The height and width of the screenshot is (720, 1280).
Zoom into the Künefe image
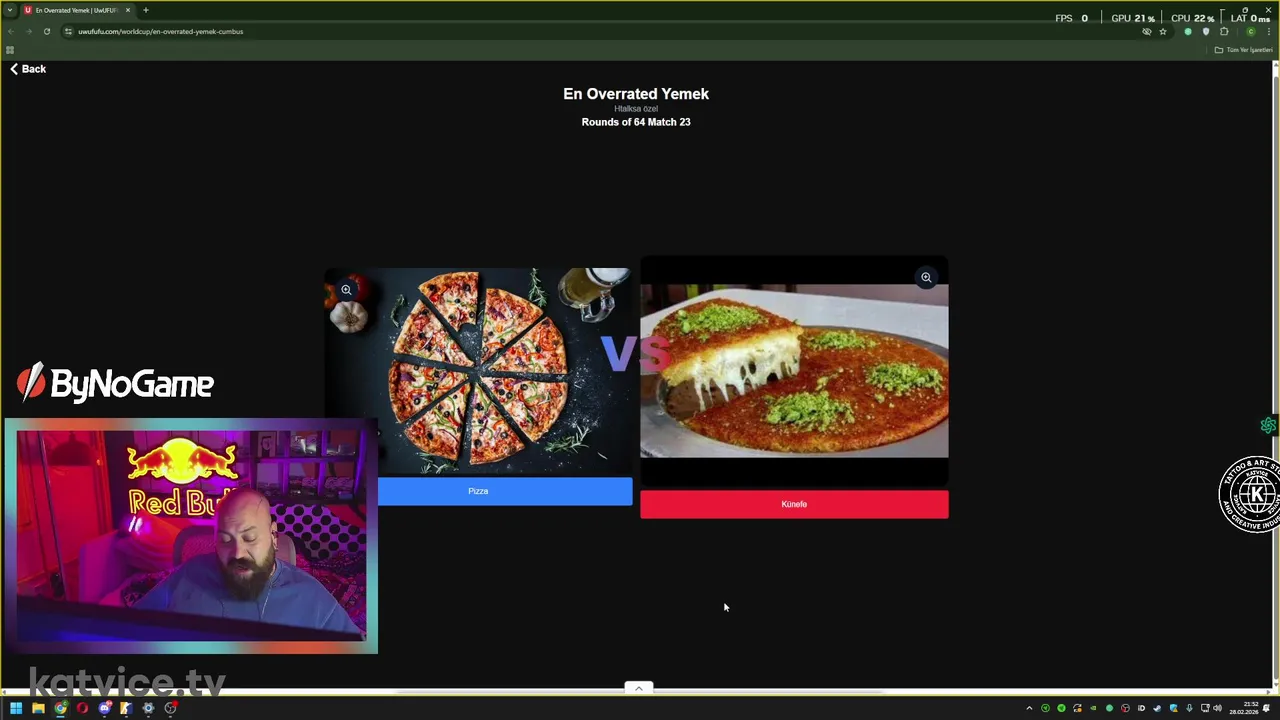(926, 277)
